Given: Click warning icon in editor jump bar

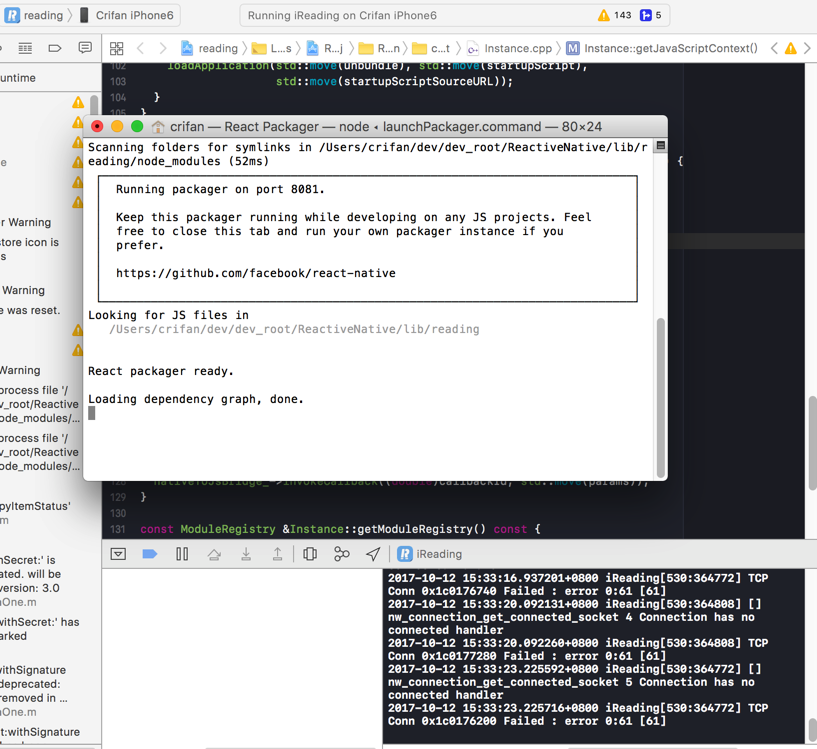Looking at the screenshot, I should (790, 48).
